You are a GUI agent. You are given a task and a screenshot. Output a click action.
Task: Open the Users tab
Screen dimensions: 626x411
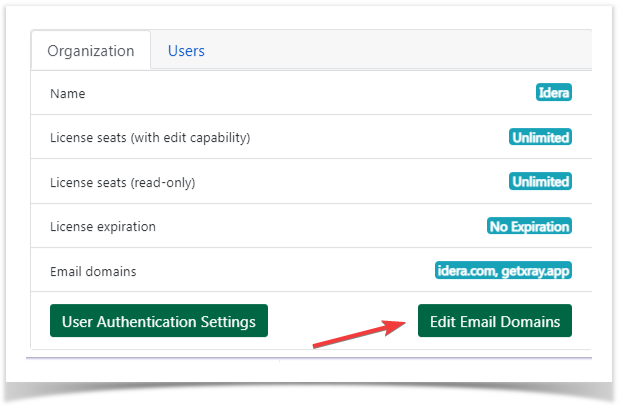tap(186, 51)
